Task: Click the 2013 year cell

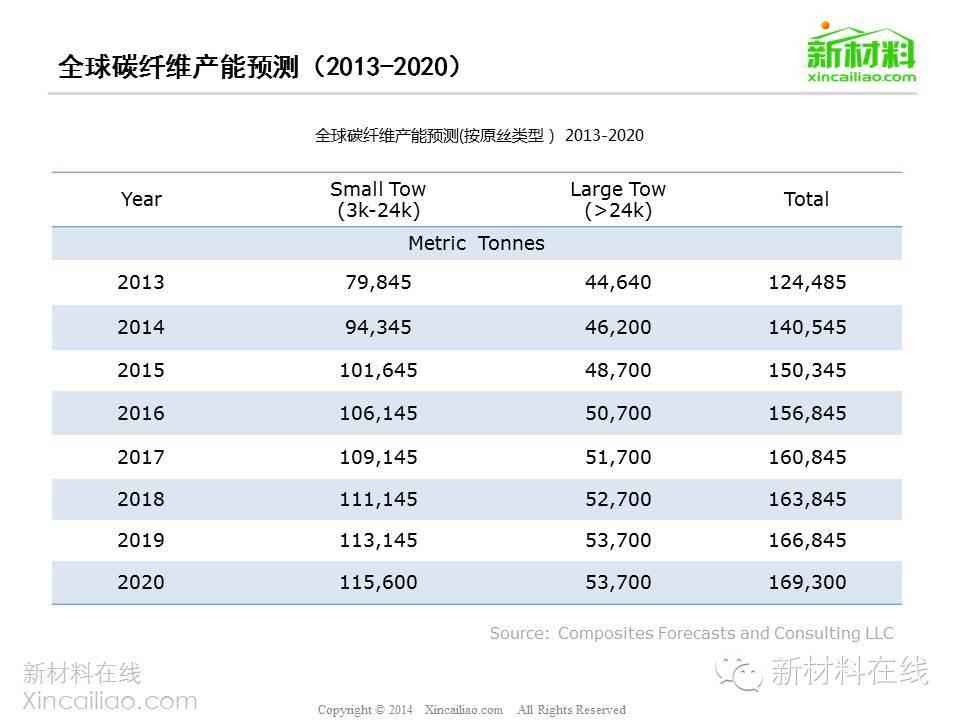Action: [141, 283]
